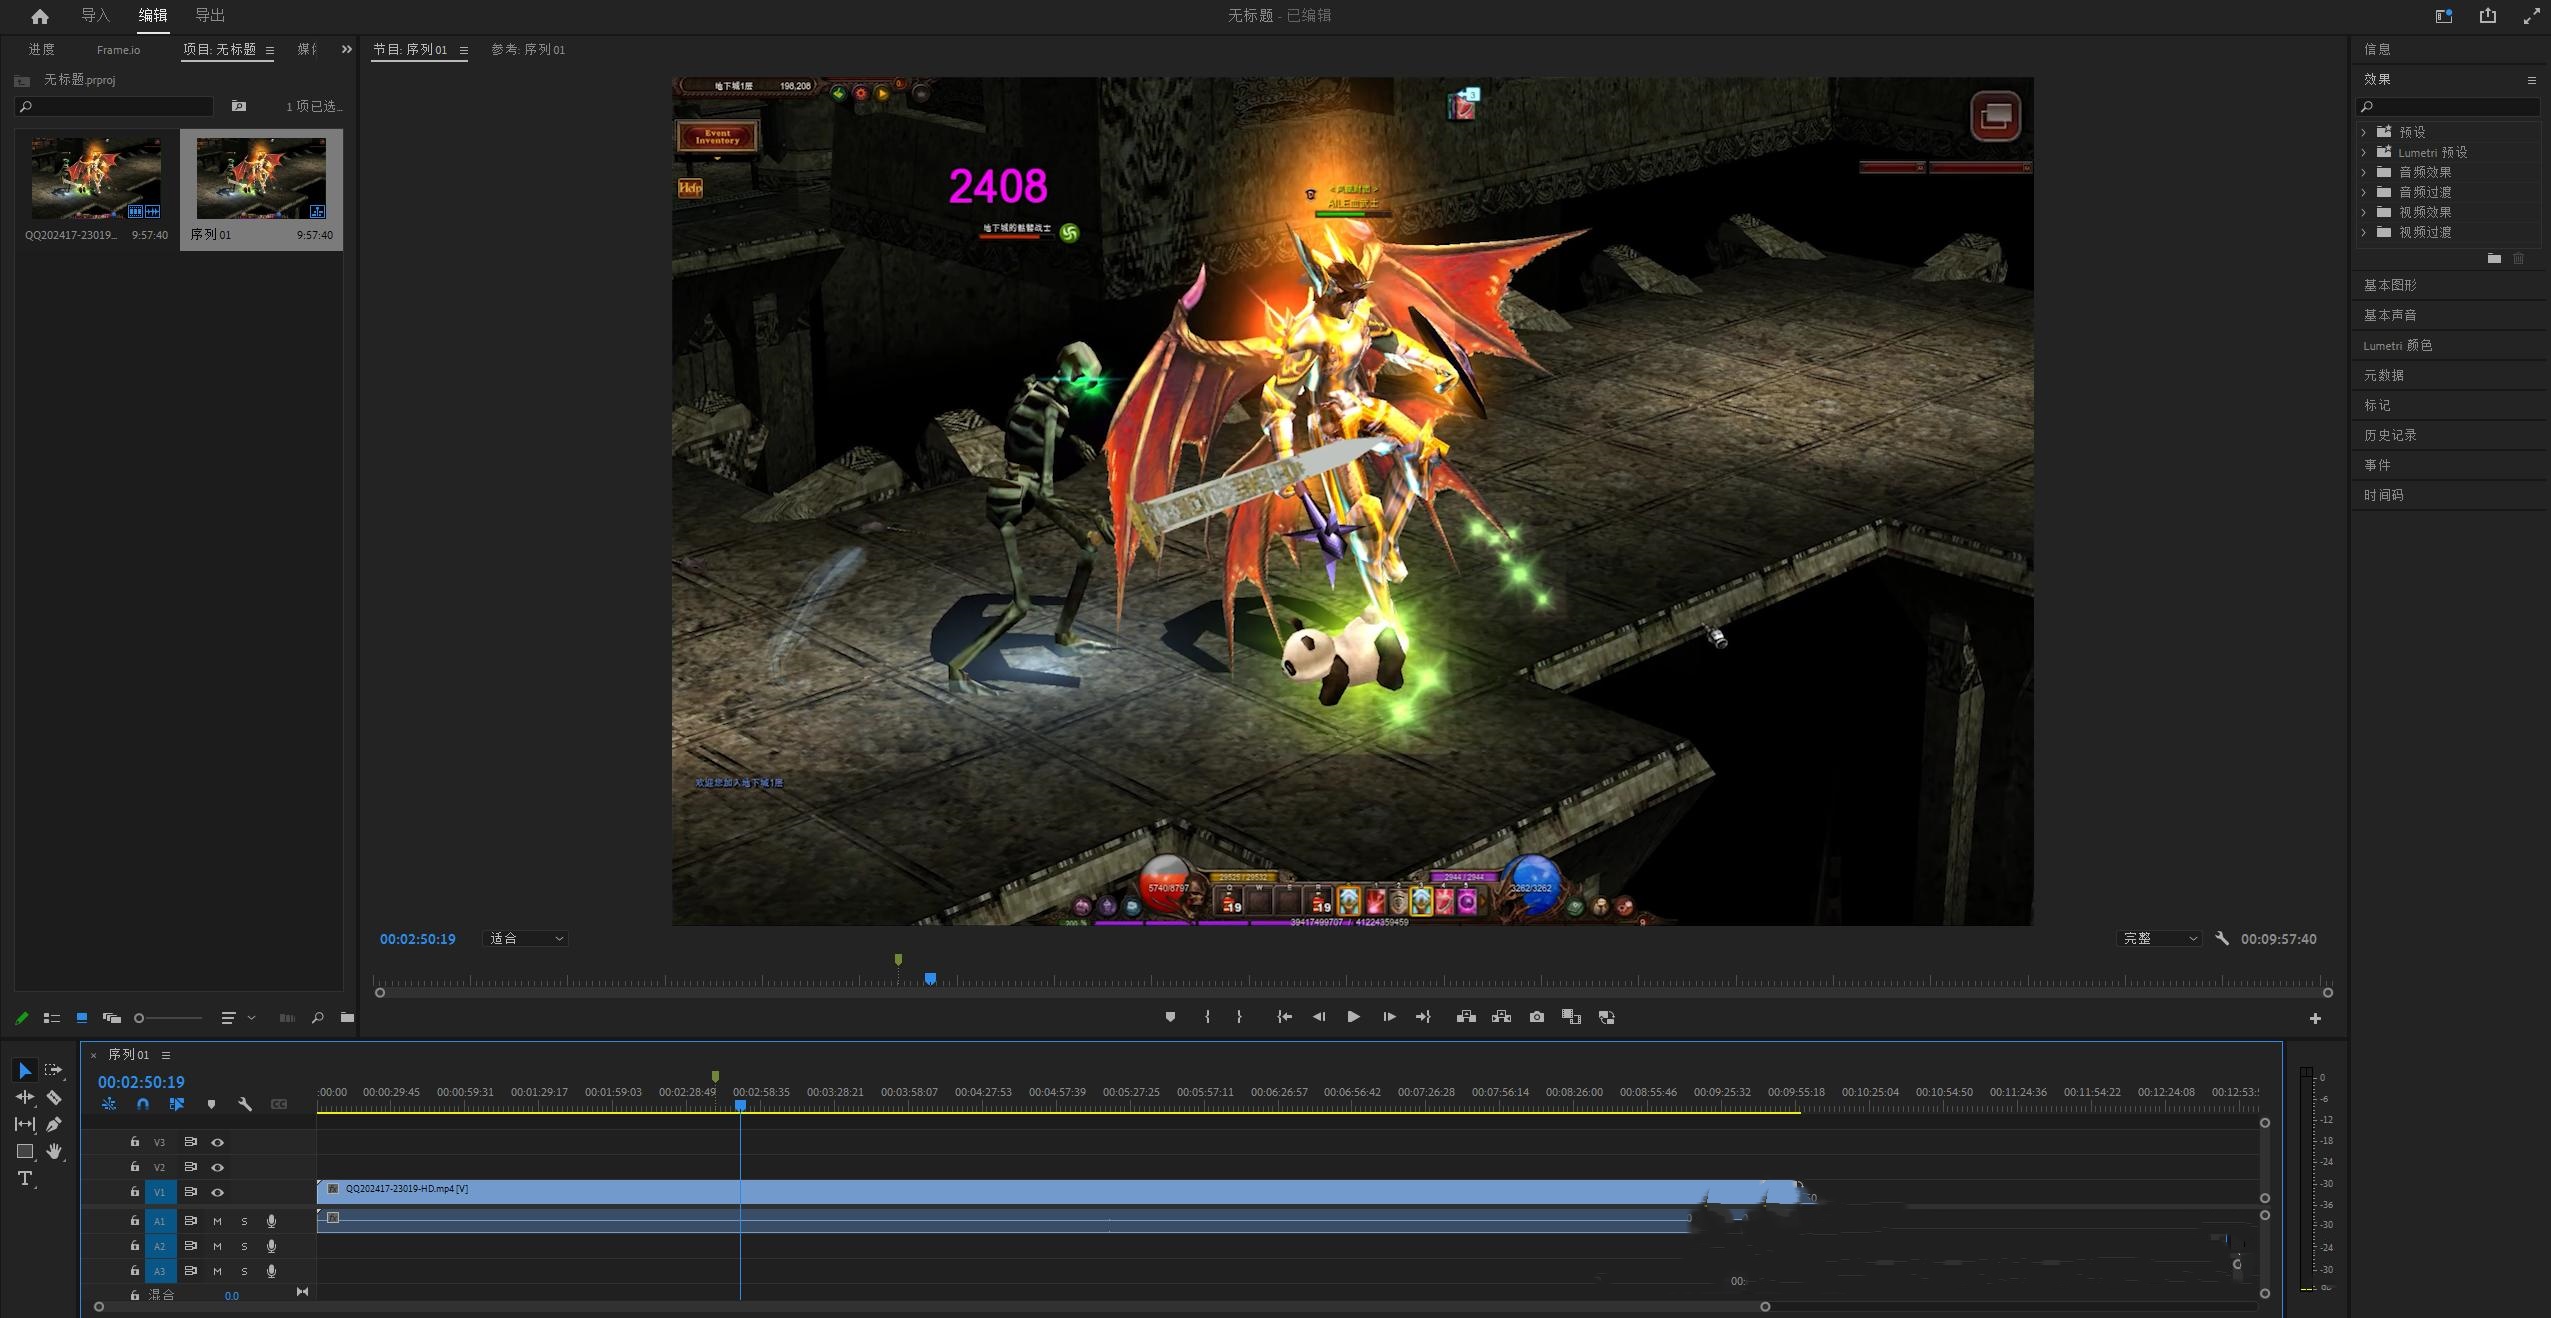Switch to the 导出 workspace tab
The height and width of the screenshot is (1318, 2551).
click(210, 15)
